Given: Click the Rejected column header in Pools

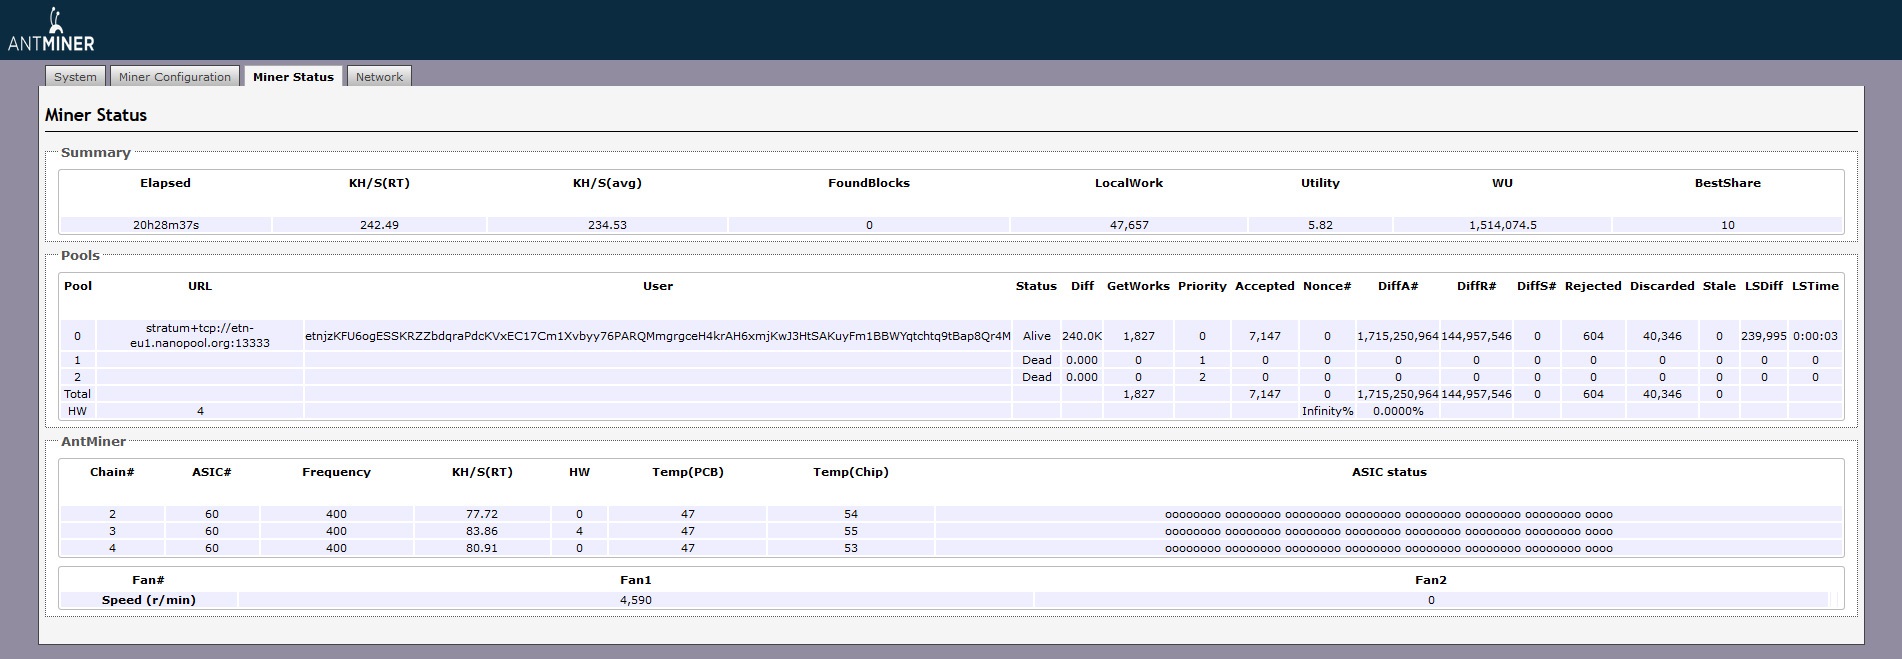Looking at the screenshot, I should point(1592,286).
